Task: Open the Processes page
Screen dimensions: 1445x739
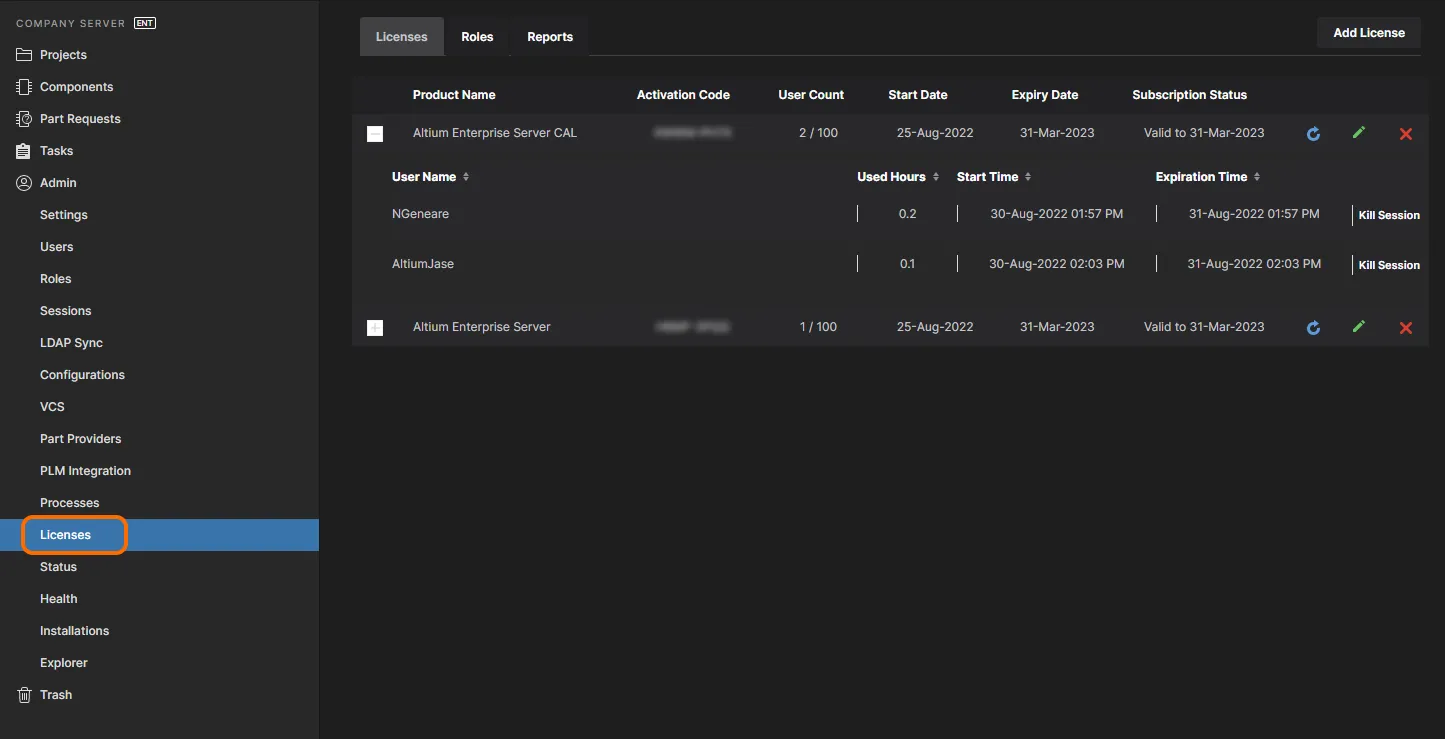Action: coord(70,503)
